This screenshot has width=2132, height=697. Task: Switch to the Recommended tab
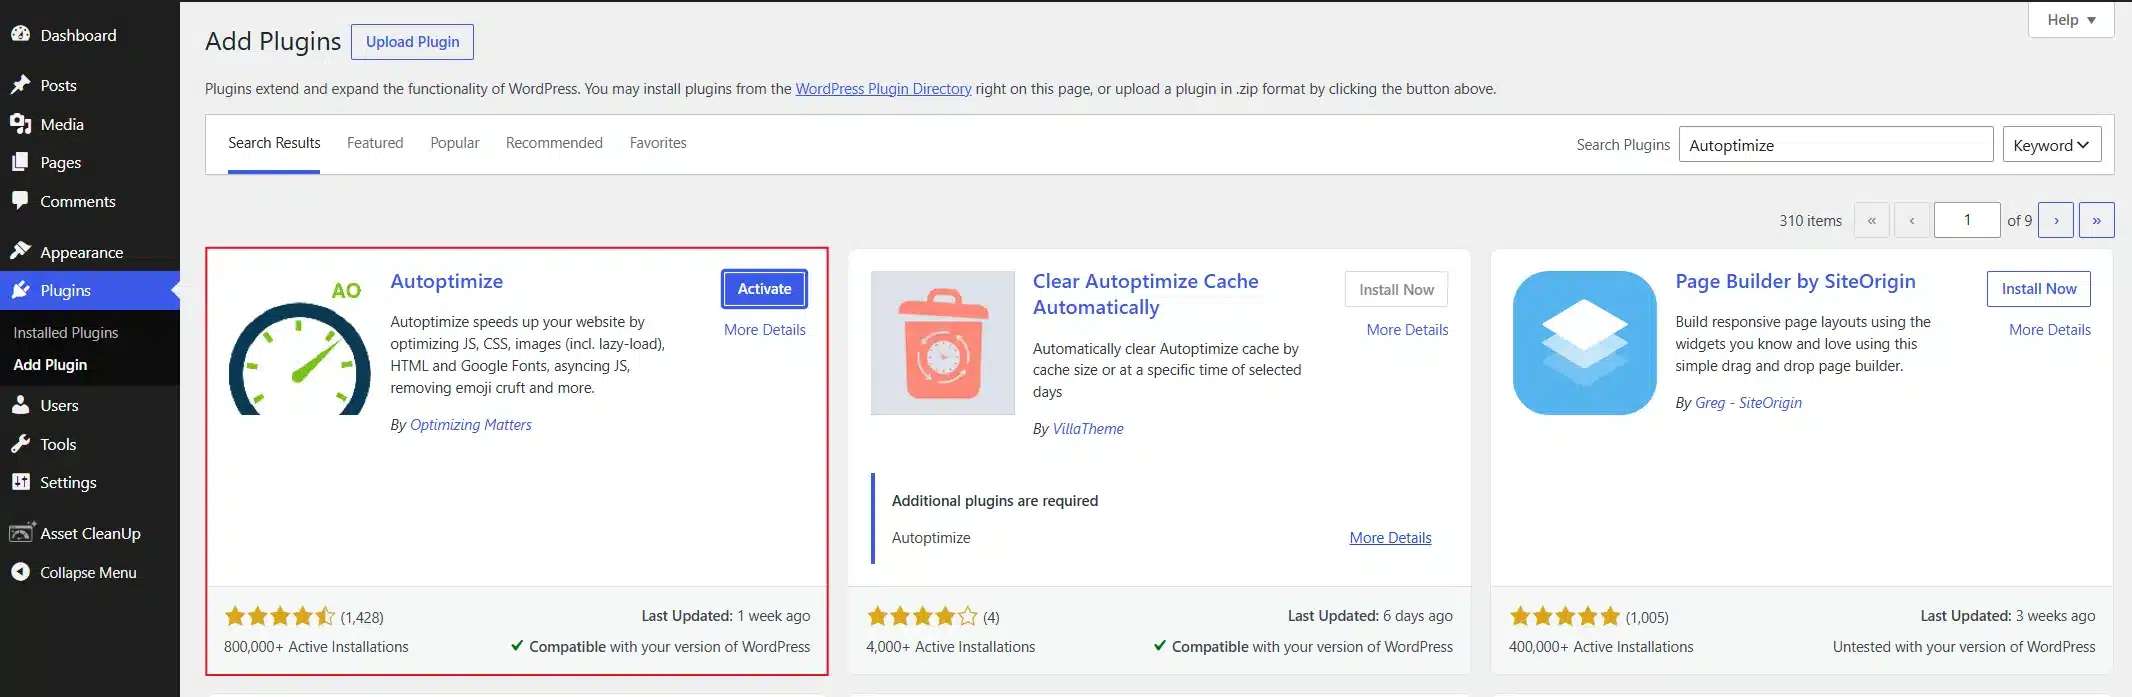coord(554,143)
